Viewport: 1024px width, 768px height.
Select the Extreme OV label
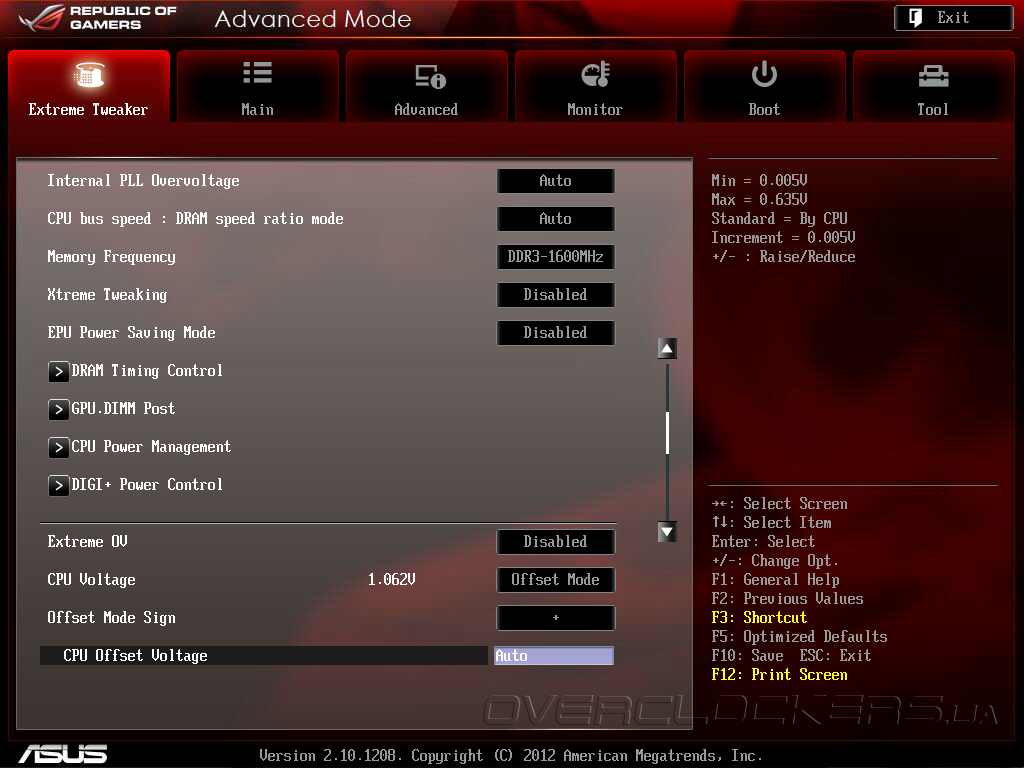click(88, 541)
